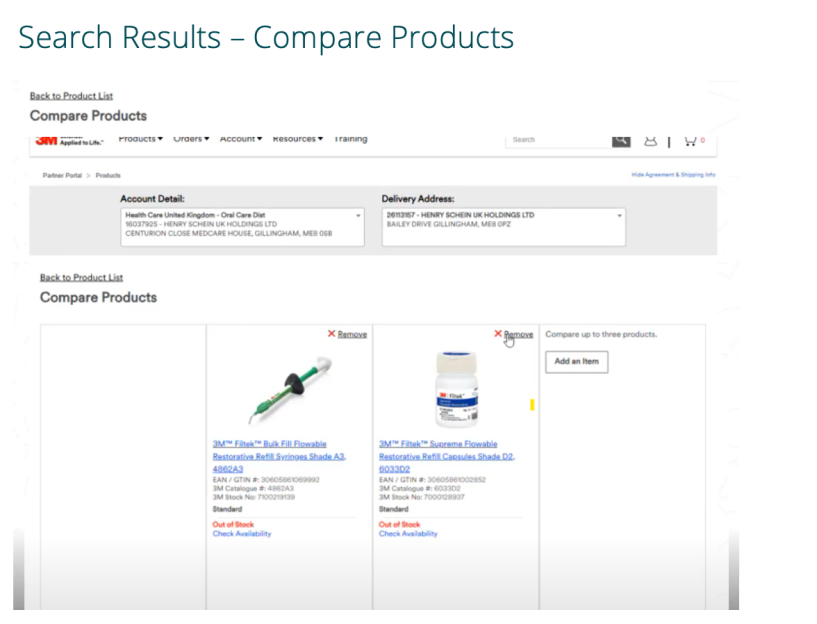Expand the Orders menu
The height and width of the screenshot is (624, 817).
(x=191, y=139)
